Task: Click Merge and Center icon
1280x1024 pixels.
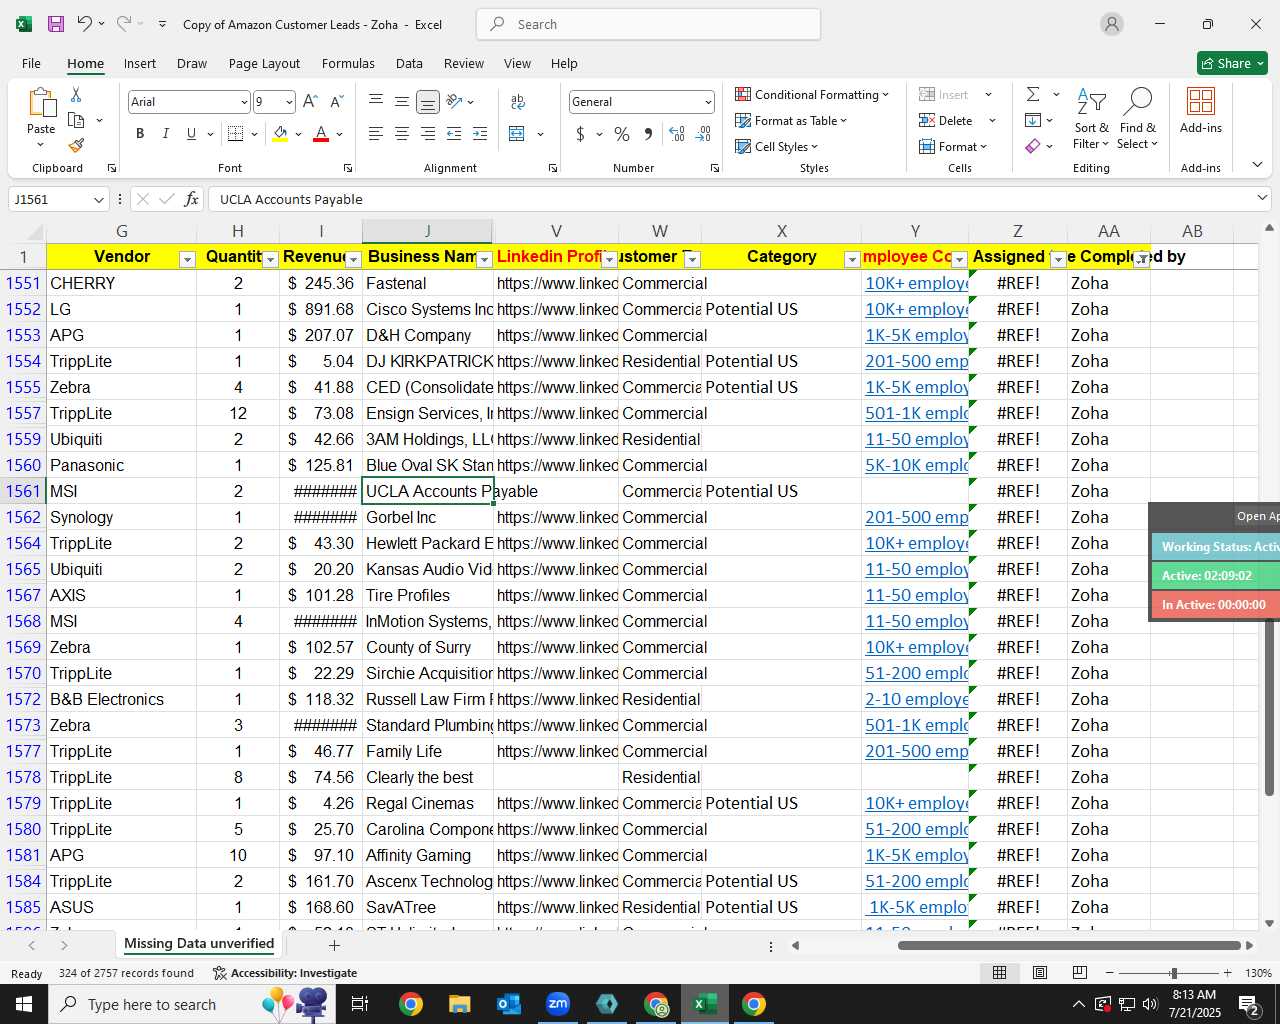Action: coord(517,134)
